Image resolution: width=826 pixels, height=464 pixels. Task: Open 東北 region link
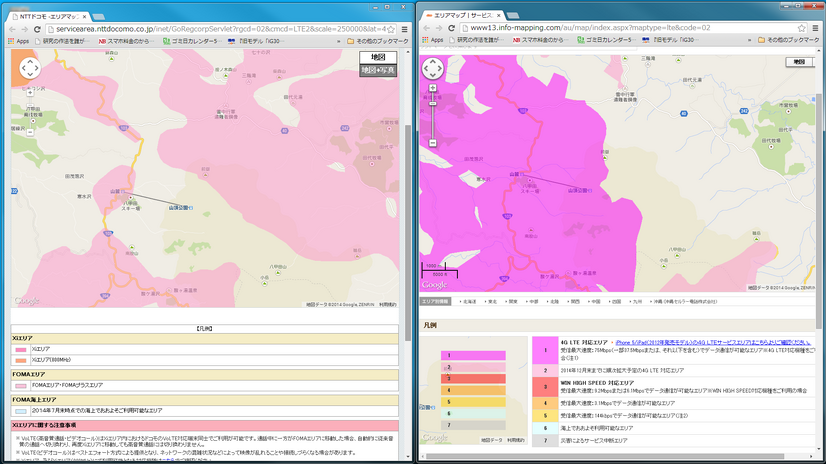coord(491,302)
